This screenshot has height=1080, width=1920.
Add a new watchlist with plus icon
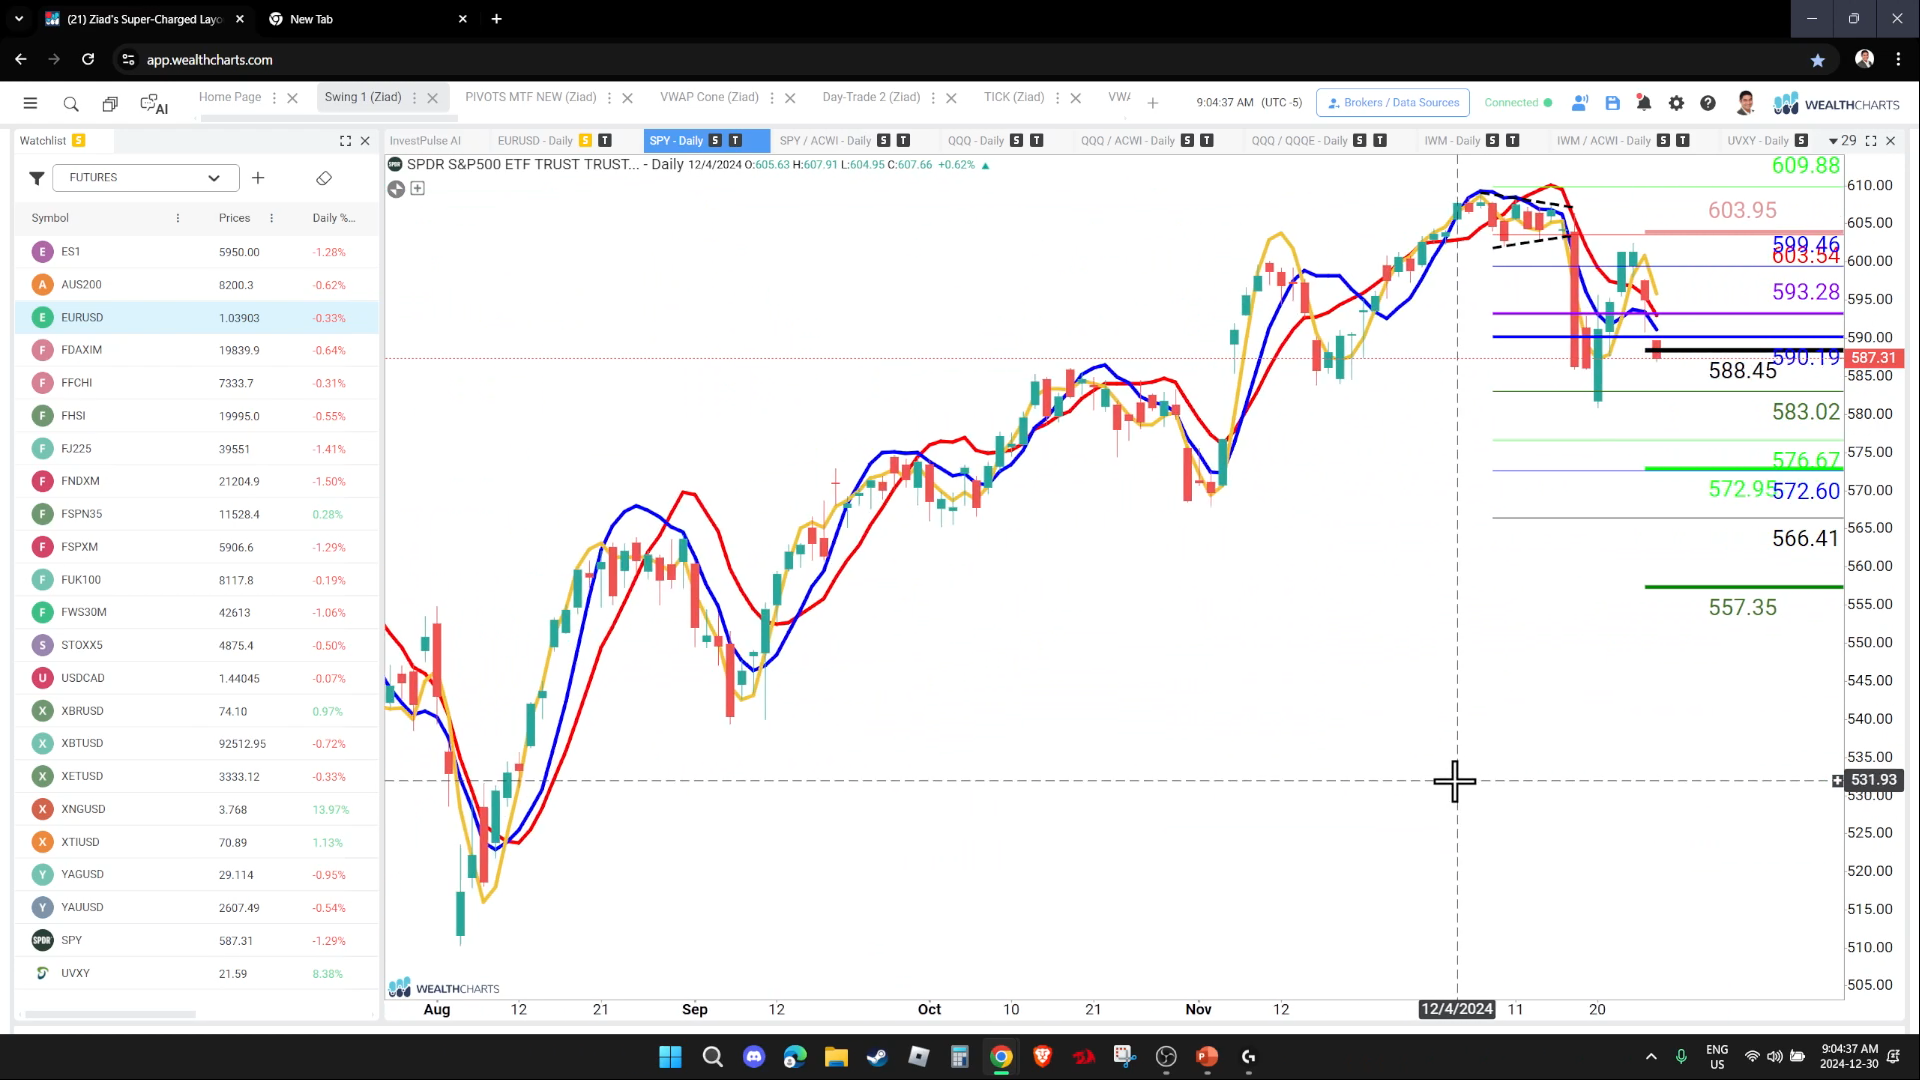[x=258, y=178]
